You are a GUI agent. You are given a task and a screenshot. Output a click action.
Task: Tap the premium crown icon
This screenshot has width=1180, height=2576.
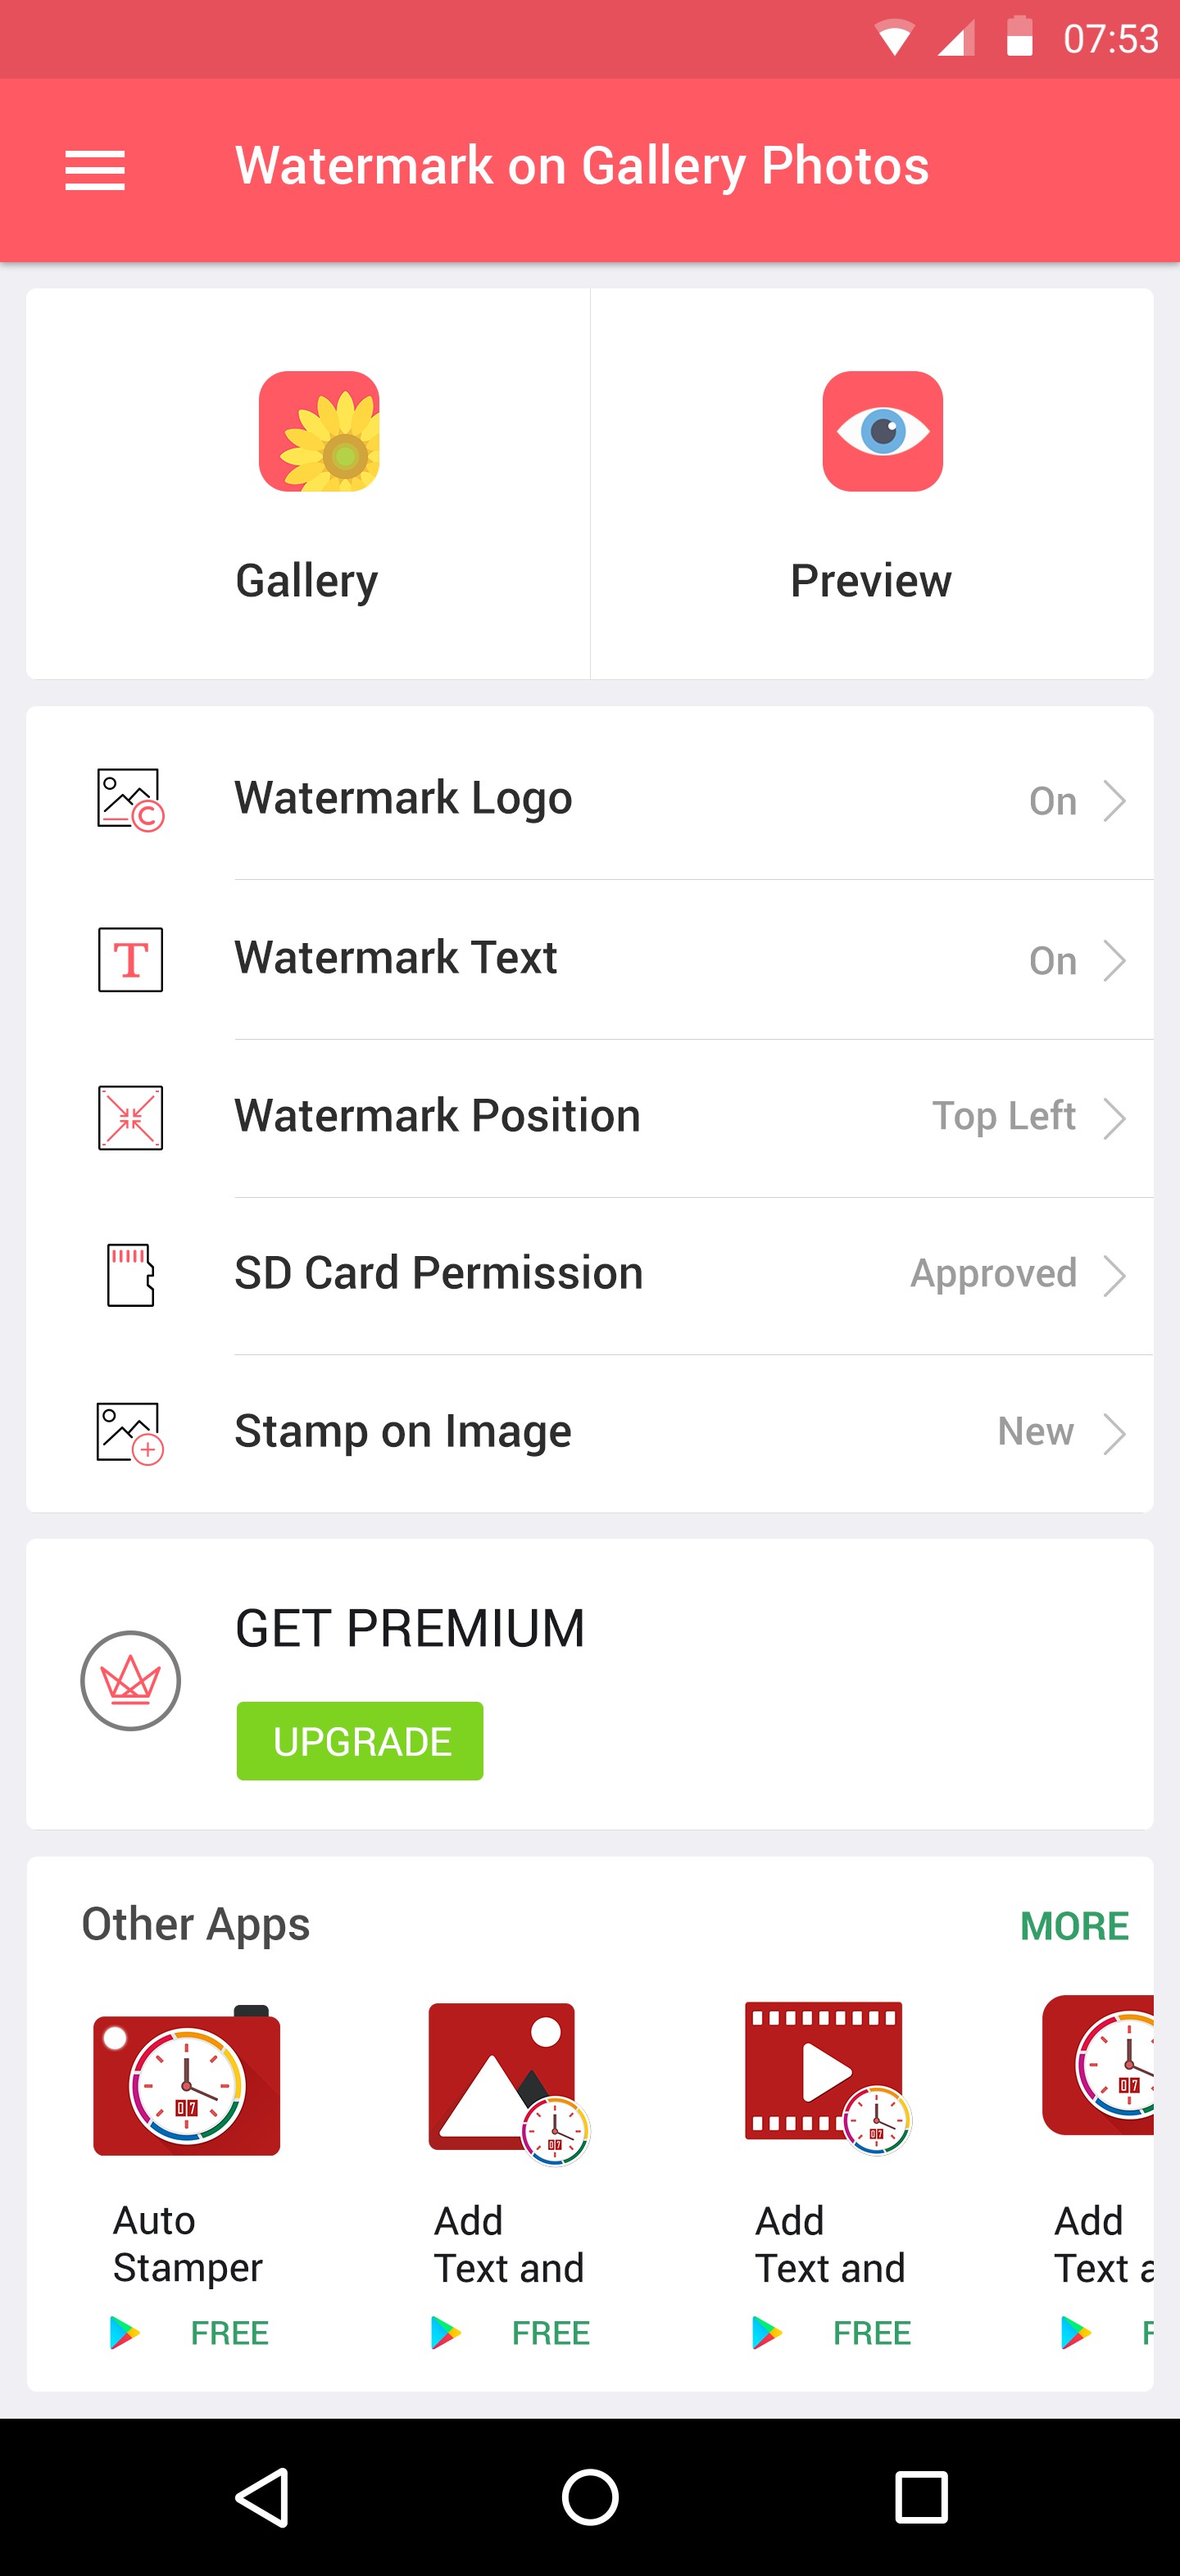click(x=130, y=1681)
